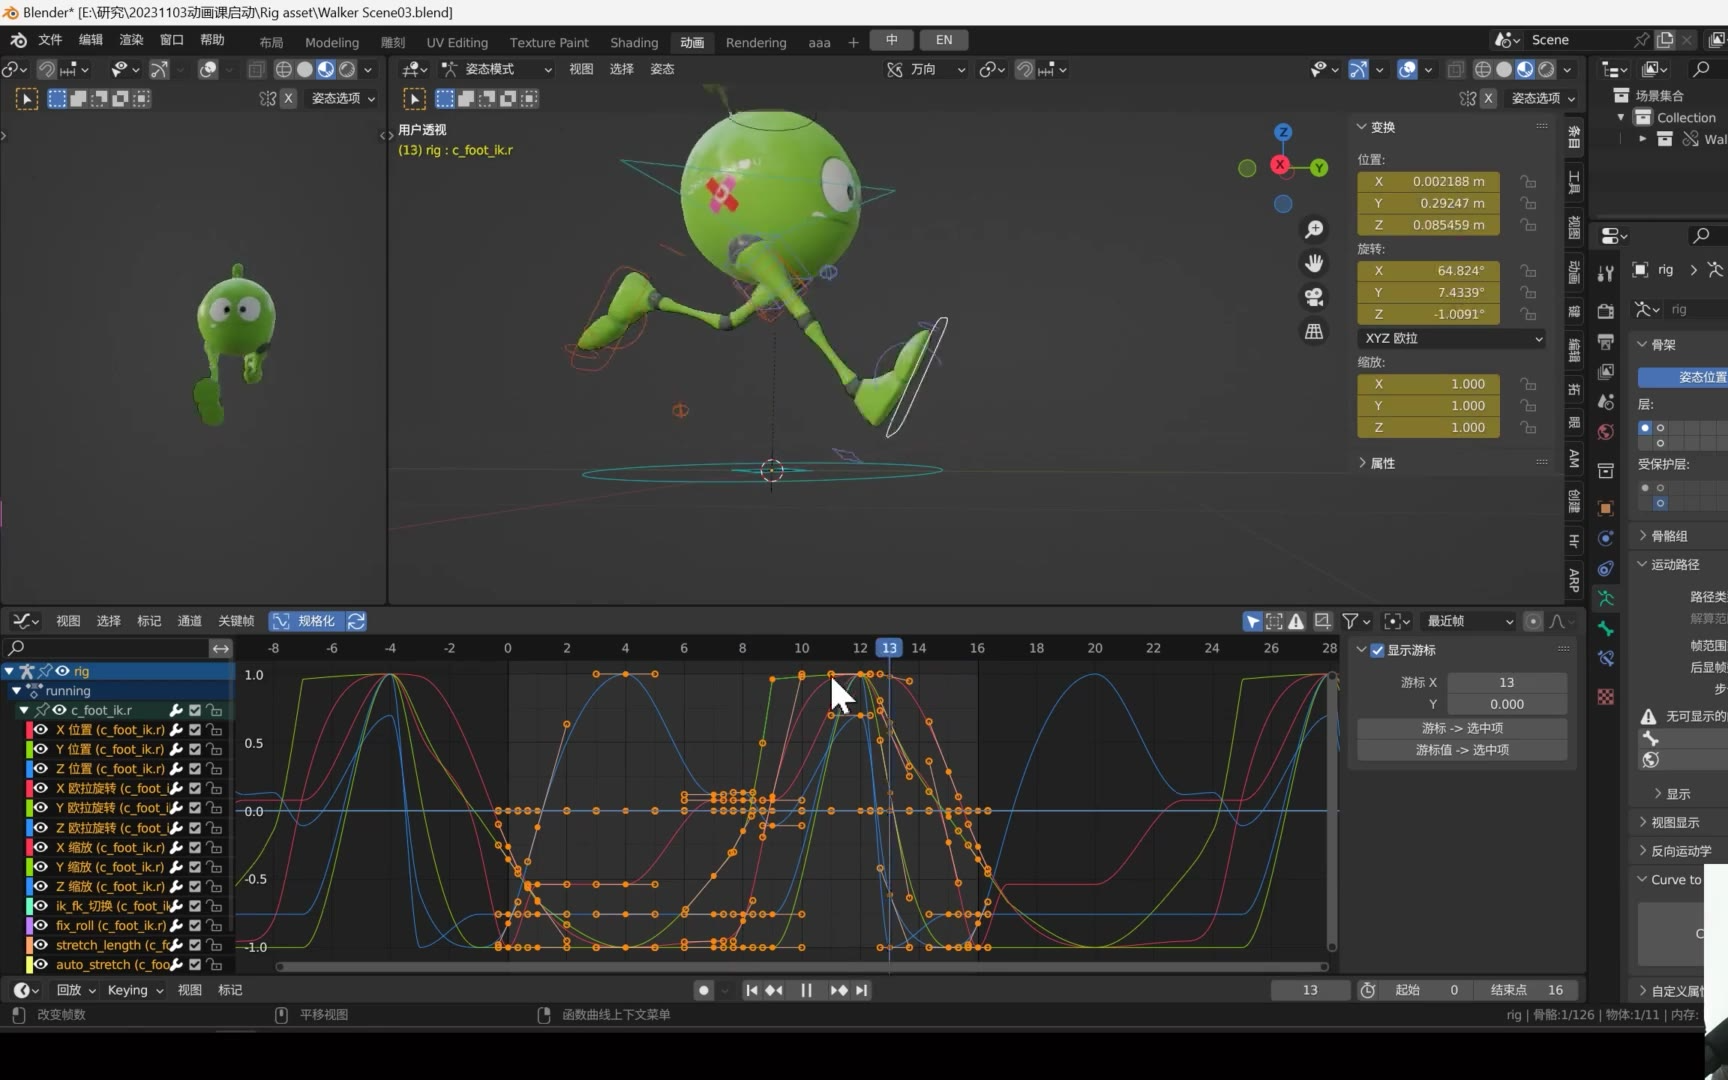Click the channel search width toggle arrows

pos(220,648)
